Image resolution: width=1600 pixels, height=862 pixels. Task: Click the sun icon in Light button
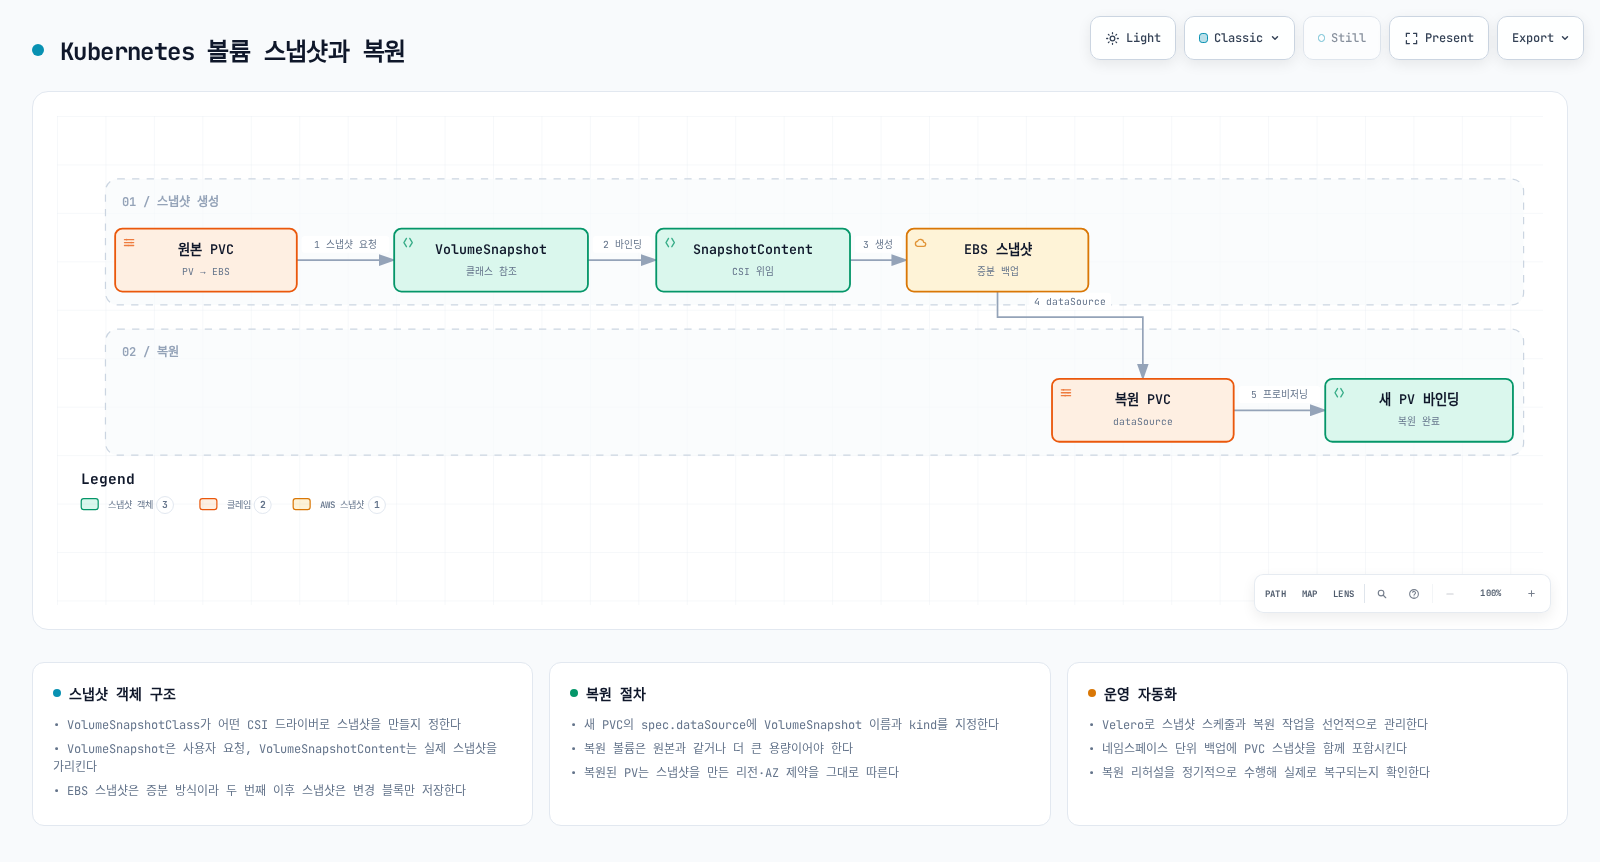click(x=1112, y=38)
